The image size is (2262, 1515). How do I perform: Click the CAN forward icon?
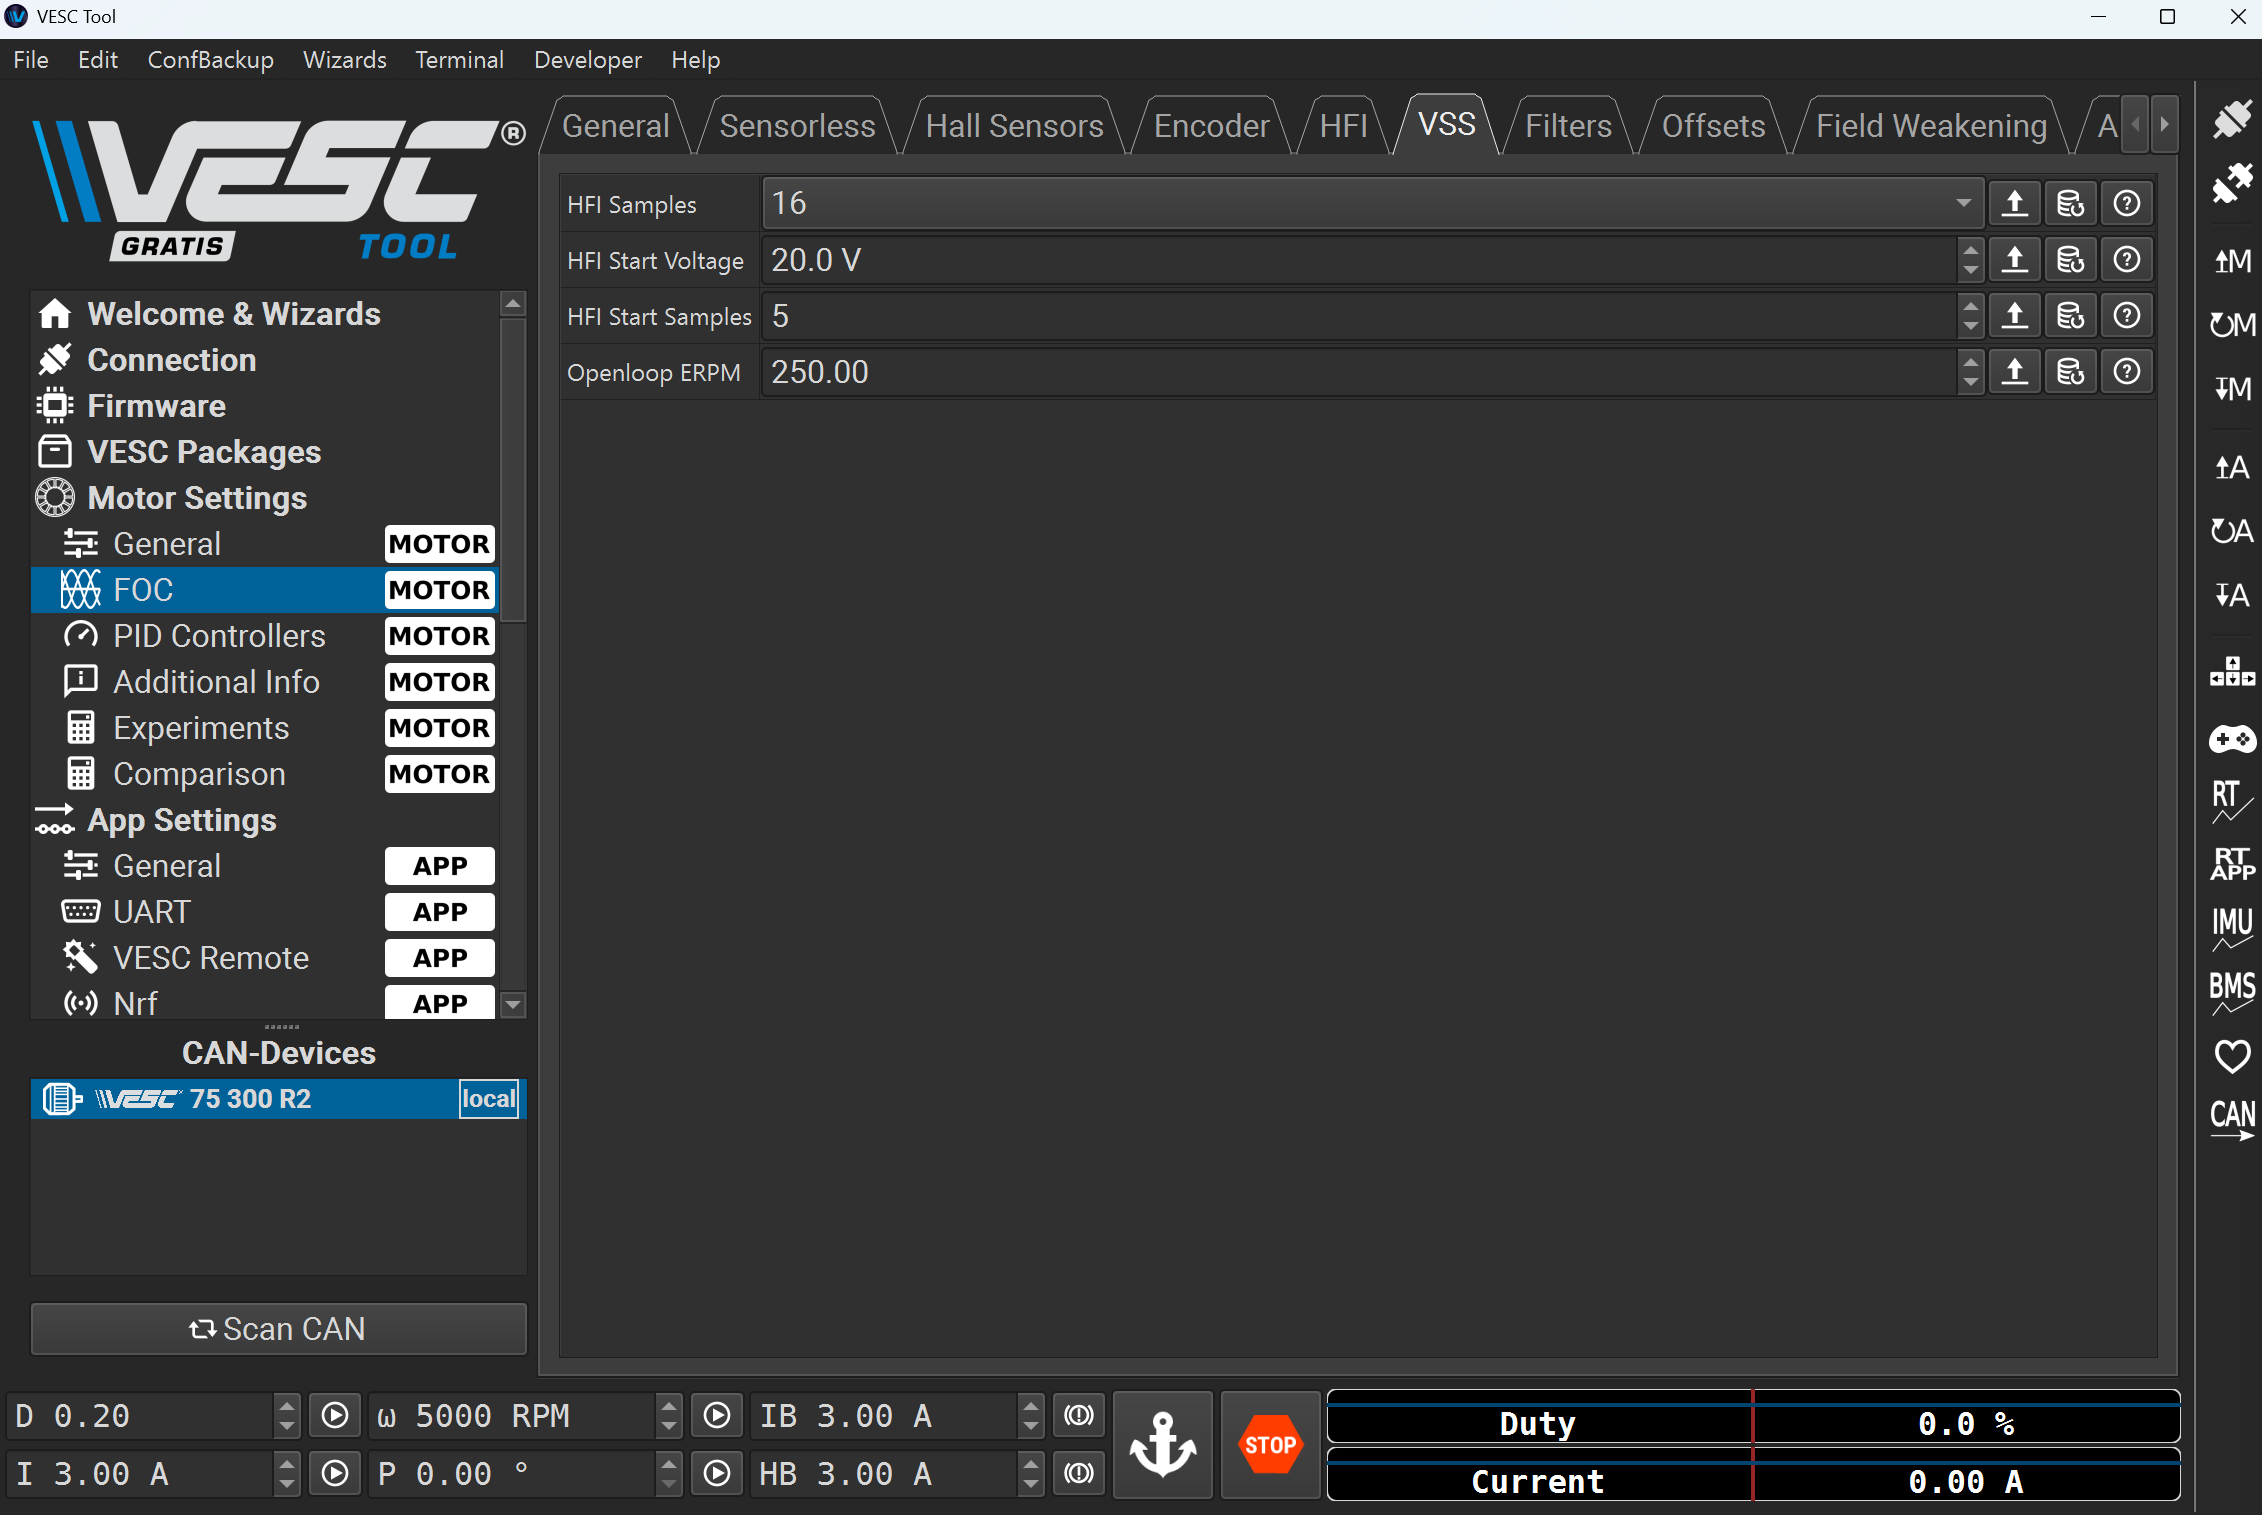tap(2231, 1119)
